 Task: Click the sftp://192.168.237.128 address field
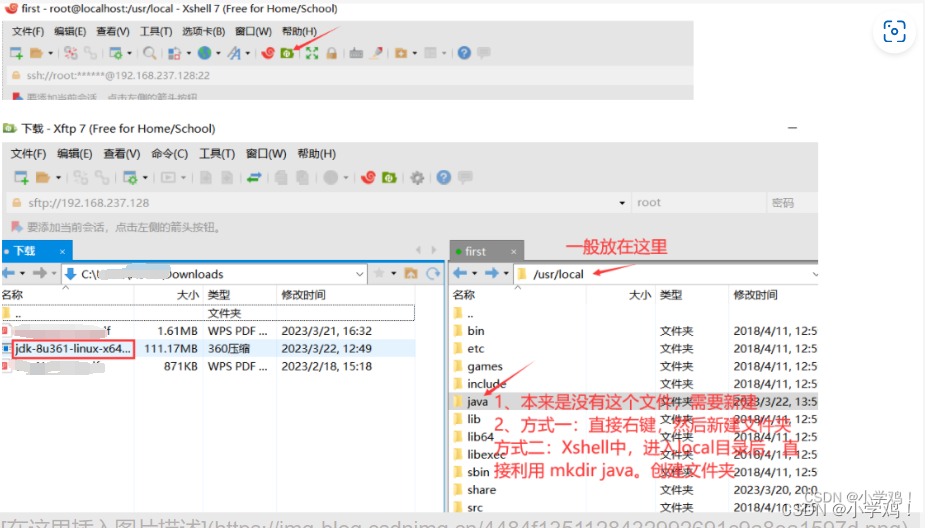(x=319, y=203)
